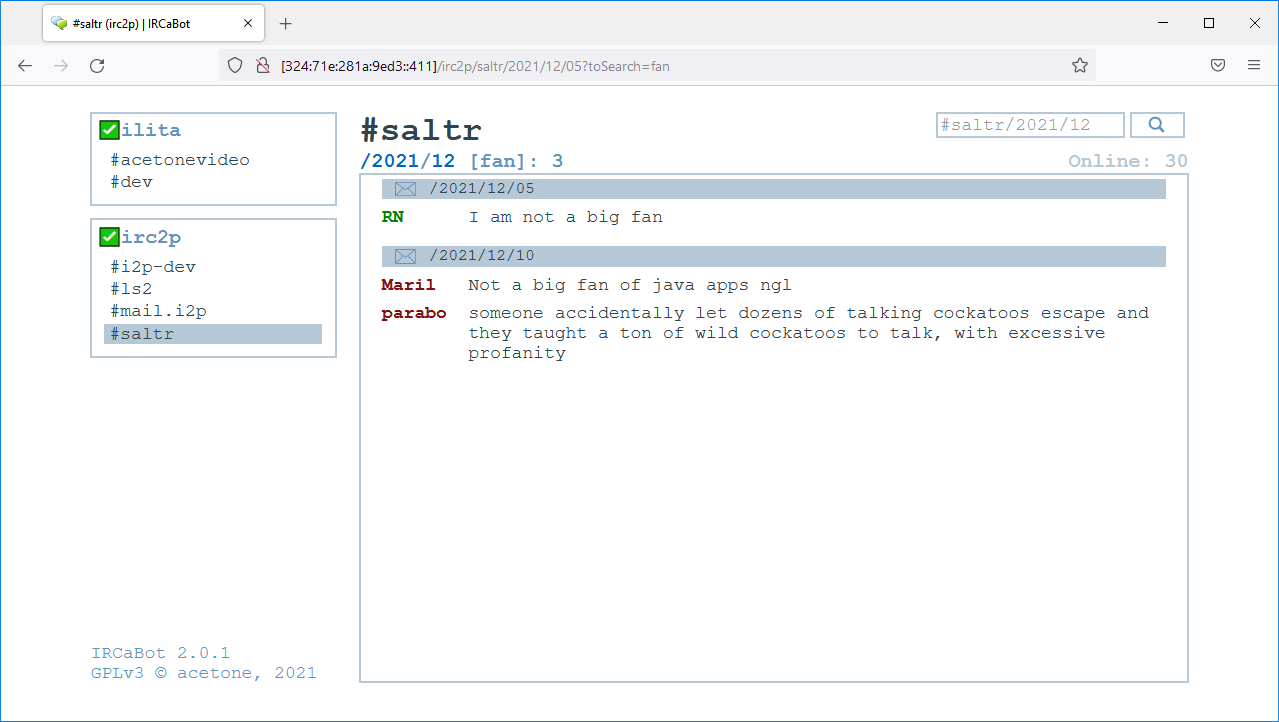Click the magnifier search button
1279x722 pixels.
click(1157, 125)
